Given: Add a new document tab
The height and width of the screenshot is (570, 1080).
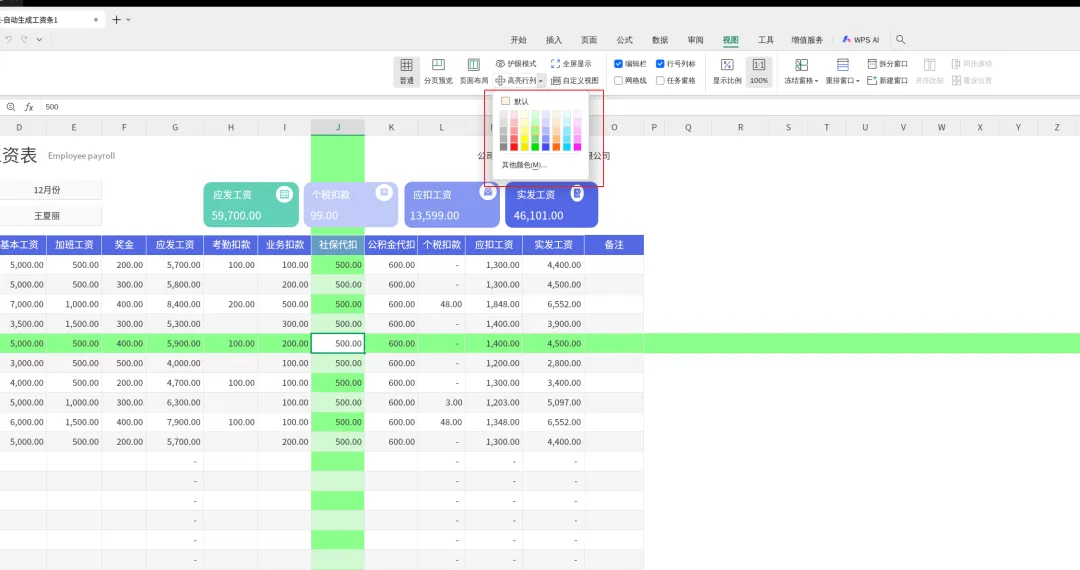Looking at the screenshot, I should click(116, 20).
